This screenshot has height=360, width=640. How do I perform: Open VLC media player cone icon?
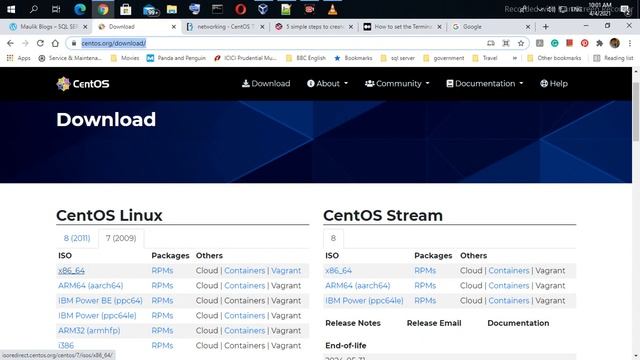click(x=332, y=9)
